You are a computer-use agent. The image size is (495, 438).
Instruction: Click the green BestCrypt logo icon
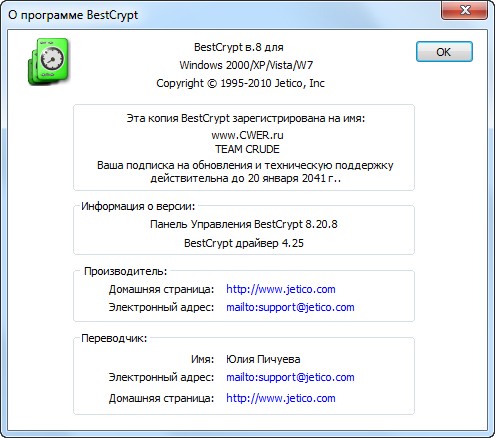click(x=48, y=61)
